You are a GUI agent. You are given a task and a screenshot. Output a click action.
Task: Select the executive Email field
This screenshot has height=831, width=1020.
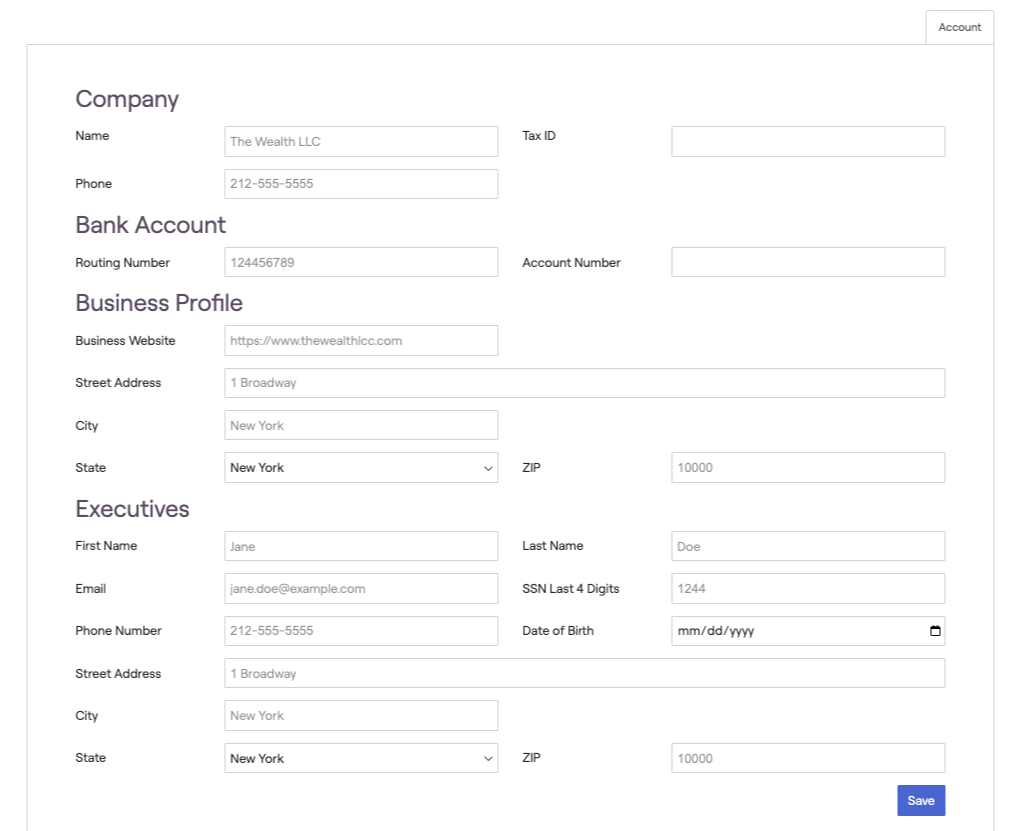(361, 589)
